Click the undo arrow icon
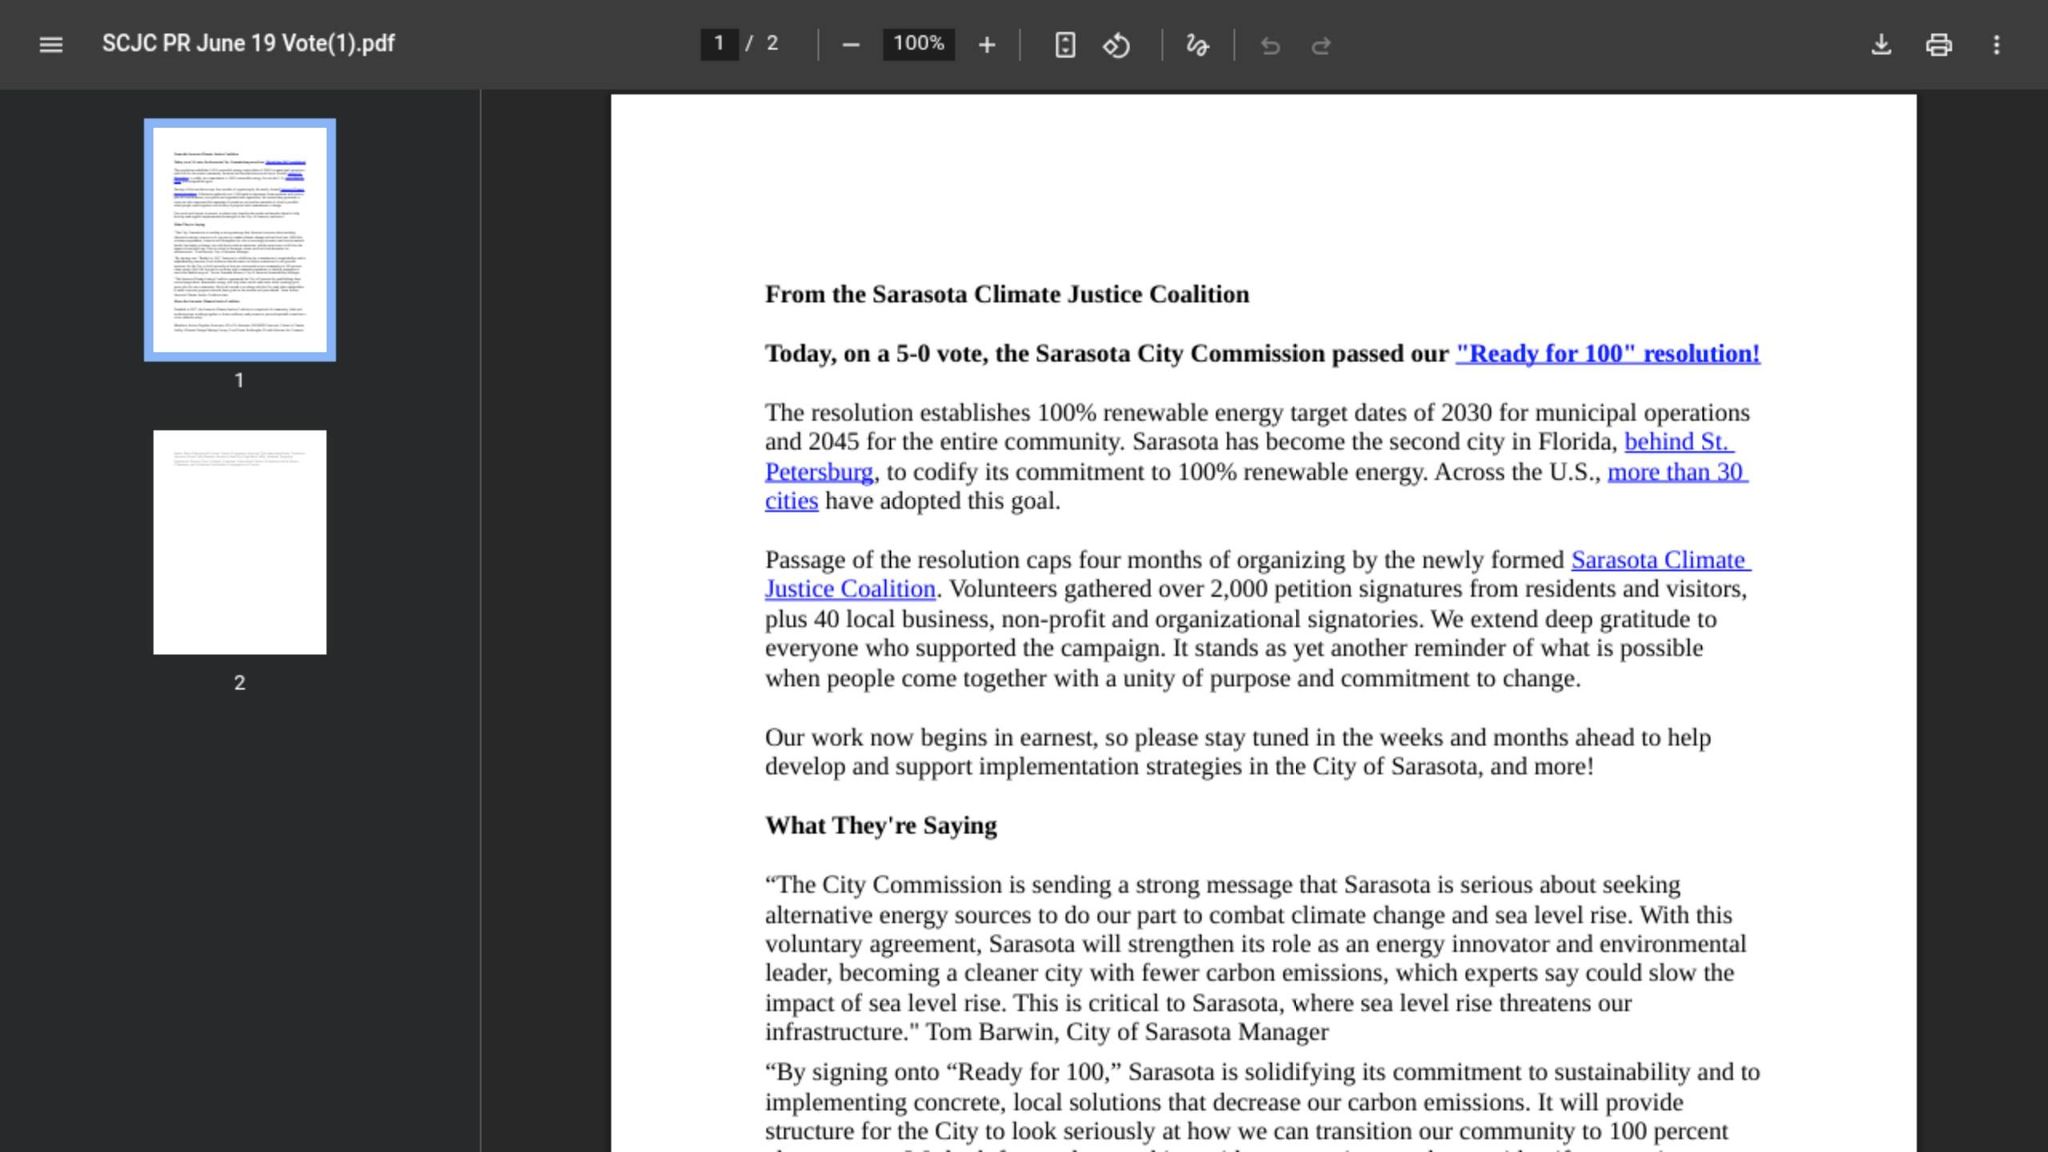This screenshot has height=1152, width=2048. pyautogui.click(x=1270, y=45)
